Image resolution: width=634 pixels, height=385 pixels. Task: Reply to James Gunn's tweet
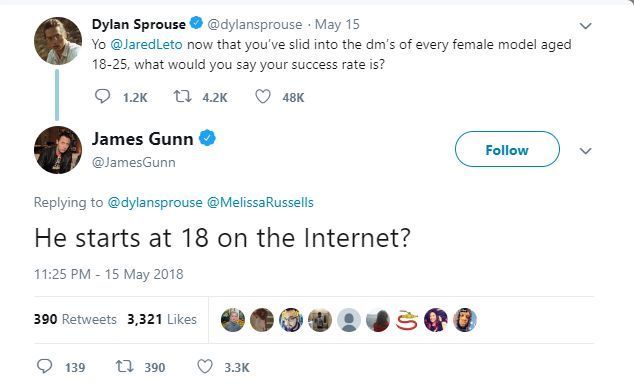tap(44, 366)
